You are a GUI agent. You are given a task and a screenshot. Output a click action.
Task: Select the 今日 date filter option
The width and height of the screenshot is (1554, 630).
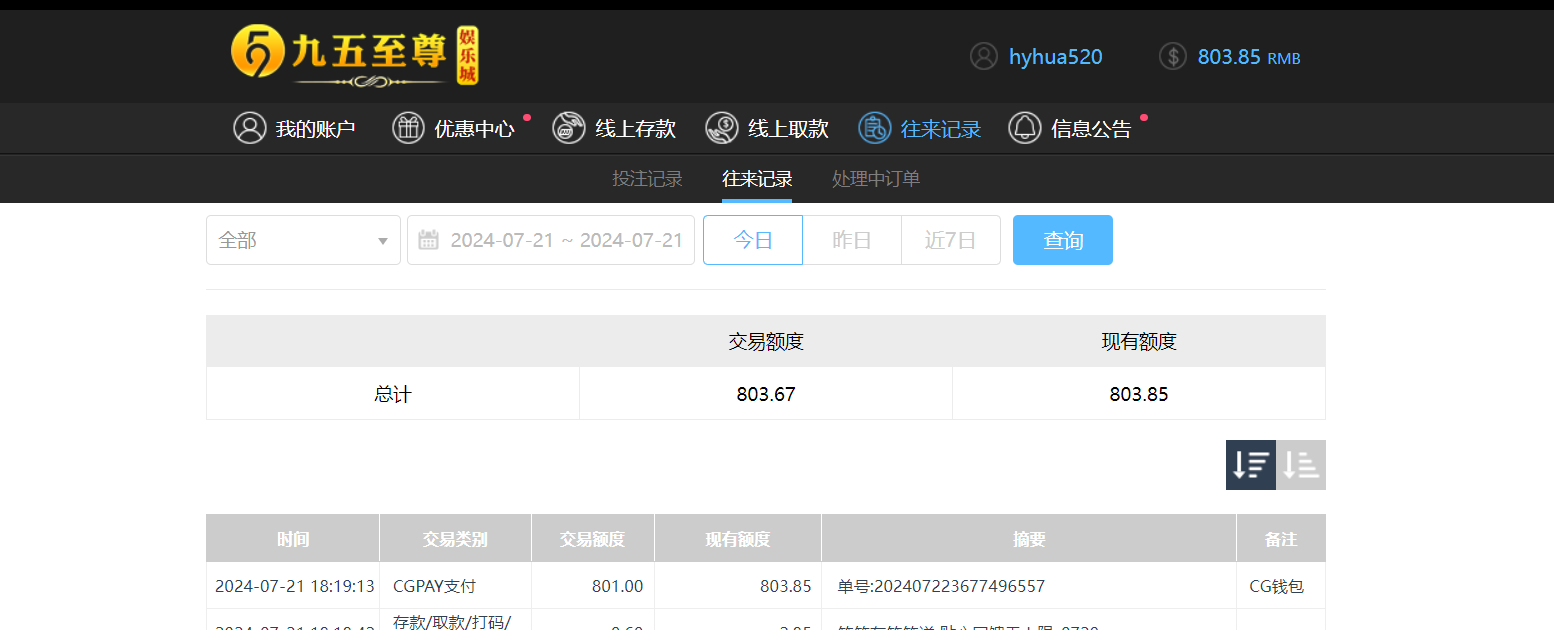pyautogui.click(x=752, y=240)
